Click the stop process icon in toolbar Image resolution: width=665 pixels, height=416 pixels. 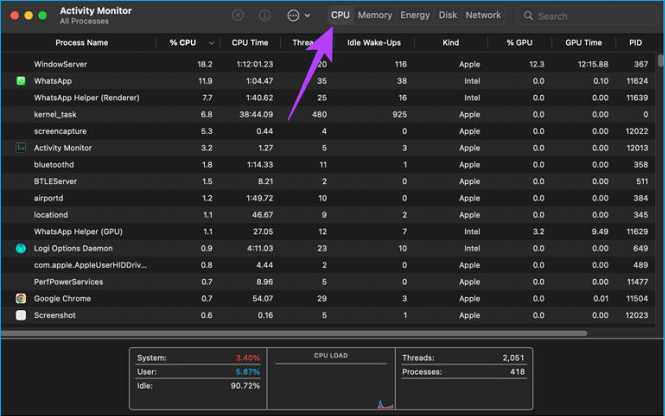coord(237,16)
